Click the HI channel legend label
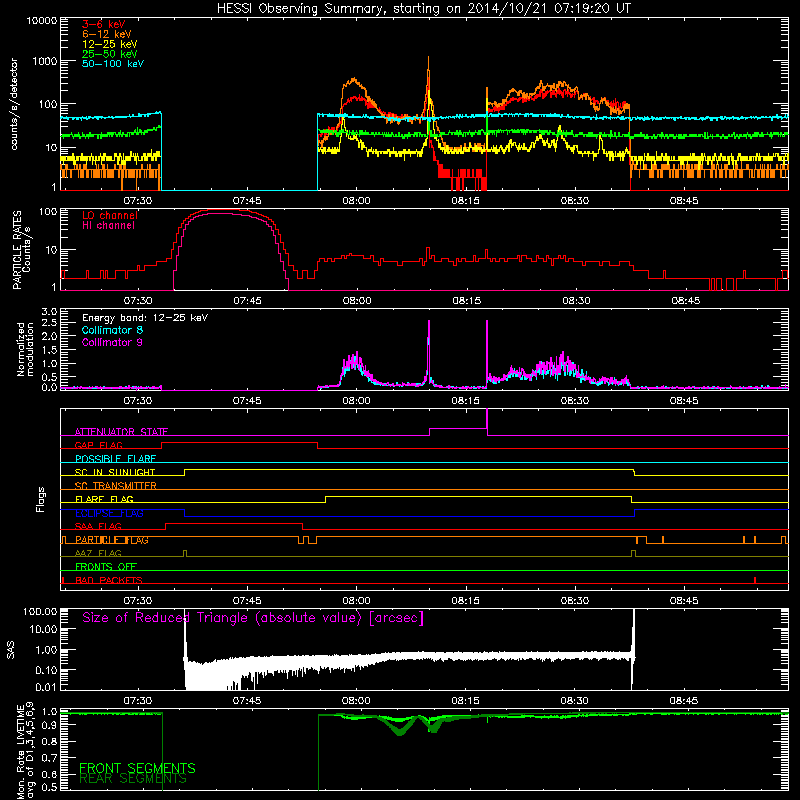This screenshot has height=800, width=800. pyautogui.click(x=108, y=225)
